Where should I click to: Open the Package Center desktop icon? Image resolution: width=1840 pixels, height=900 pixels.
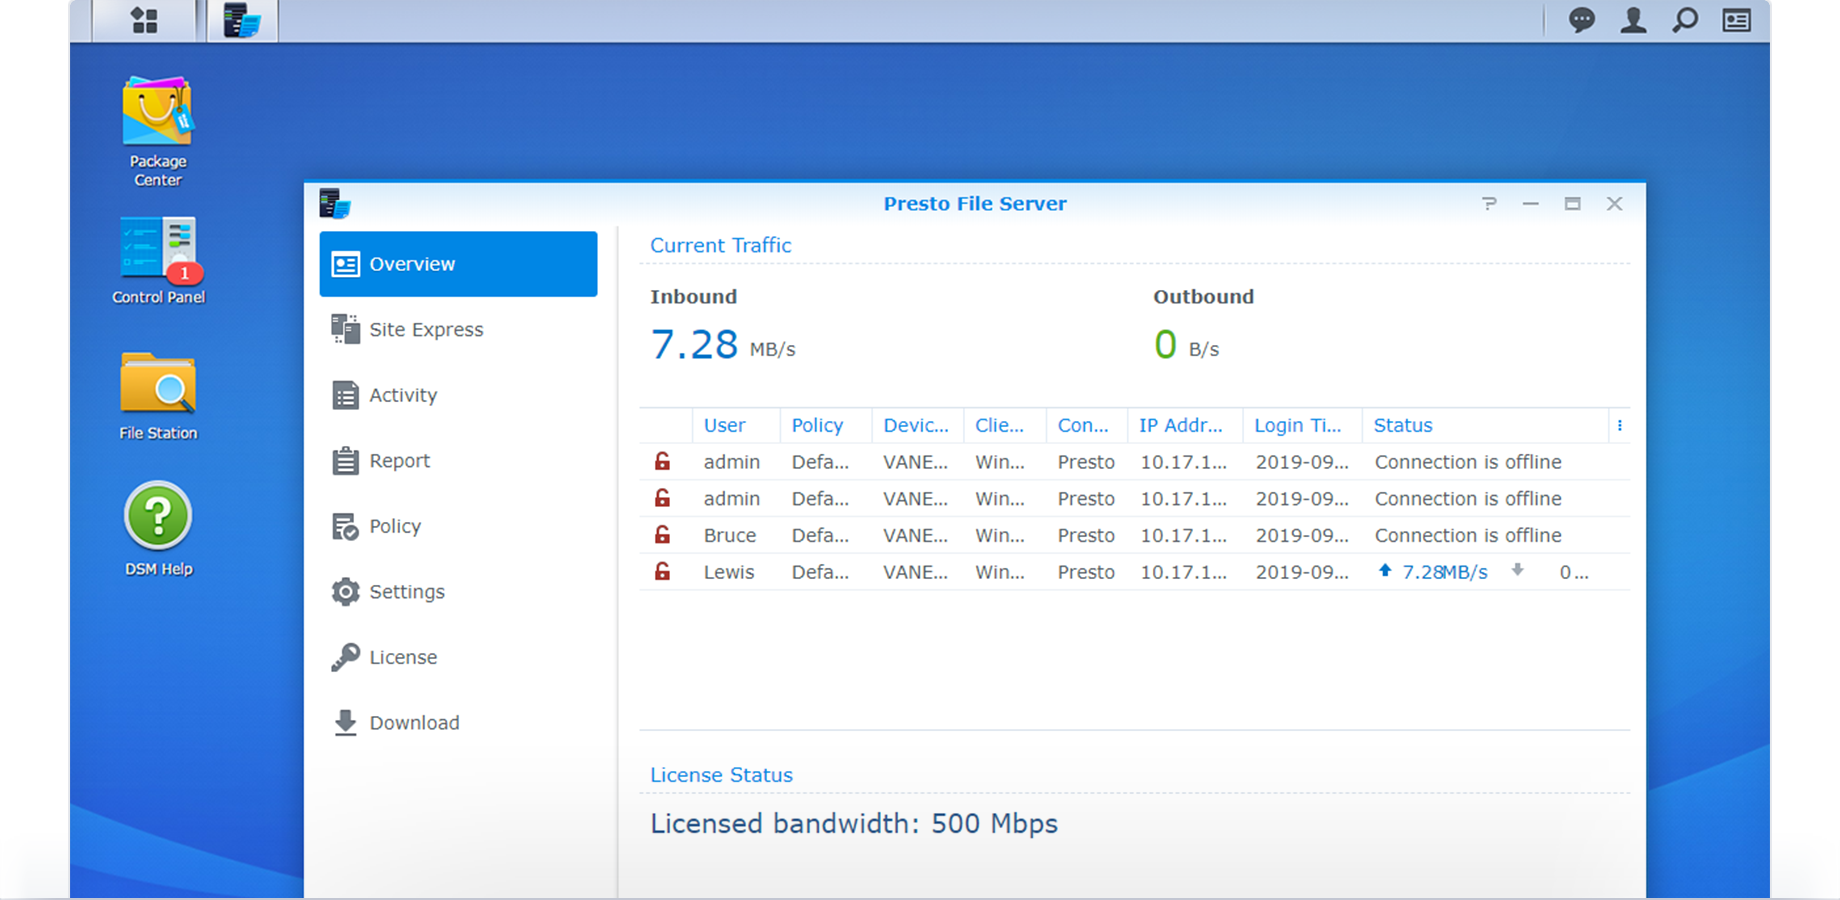coord(158,131)
